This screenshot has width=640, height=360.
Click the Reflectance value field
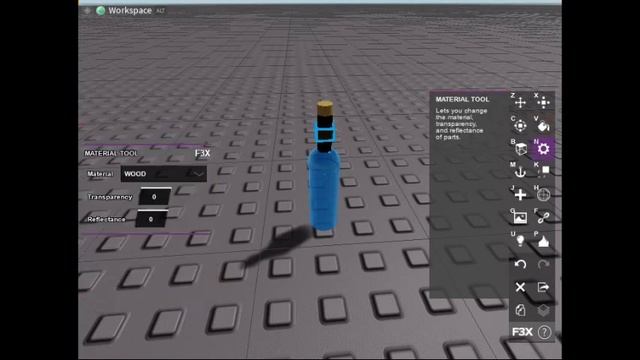coord(151,219)
